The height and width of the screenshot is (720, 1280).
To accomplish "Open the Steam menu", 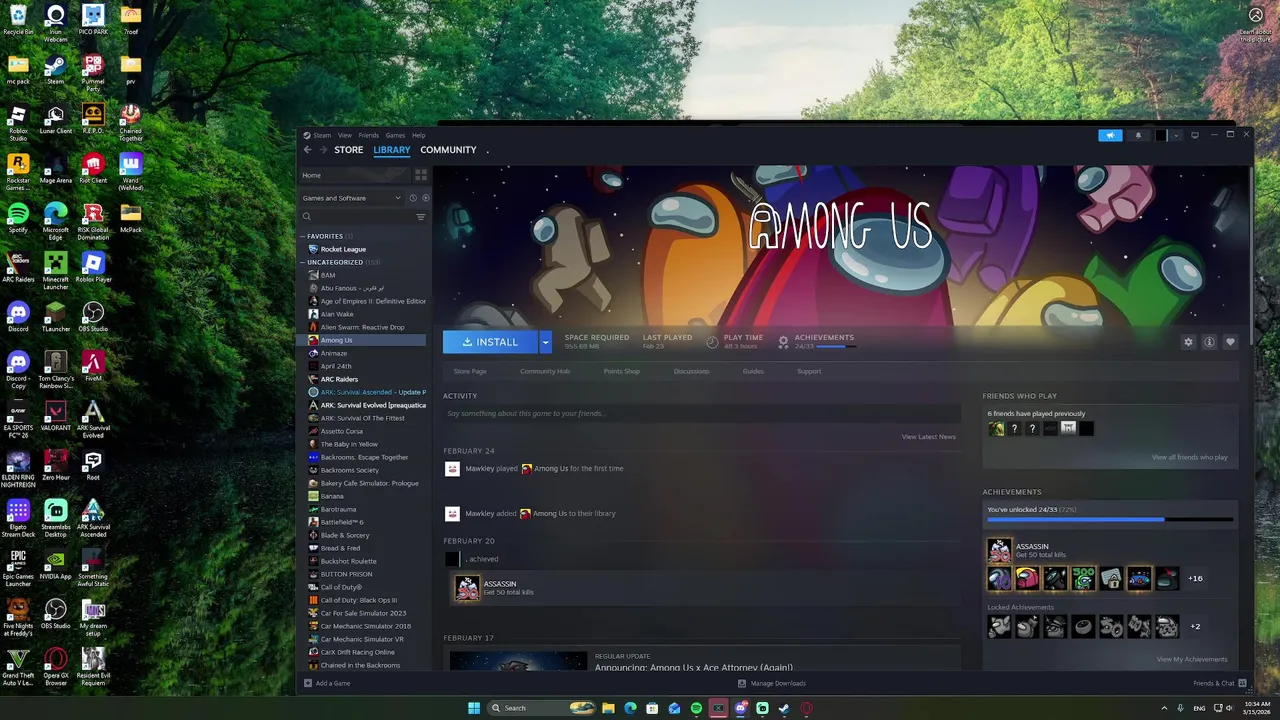I will tap(322, 135).
